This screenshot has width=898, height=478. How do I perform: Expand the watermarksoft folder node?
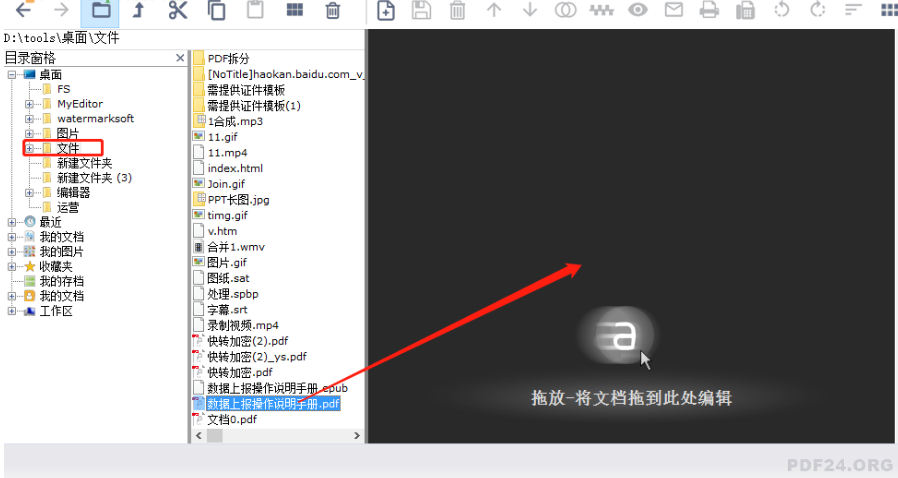pos(29,119)
